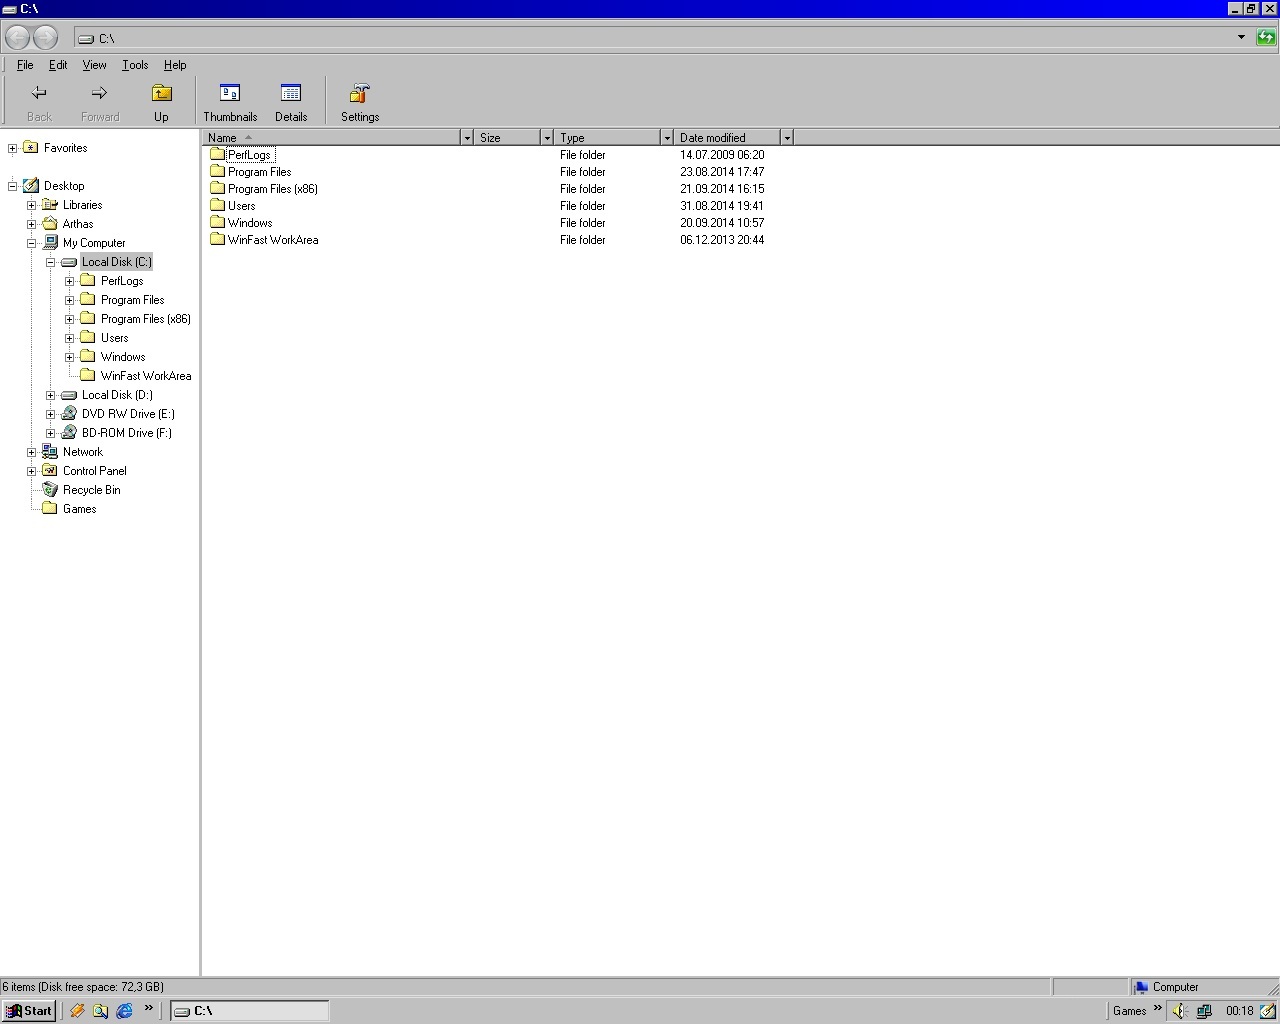The height and width of the screenshot is (1024, 1280).
Task: Select the Favorites star icon in tree
Action: [31, 147]
